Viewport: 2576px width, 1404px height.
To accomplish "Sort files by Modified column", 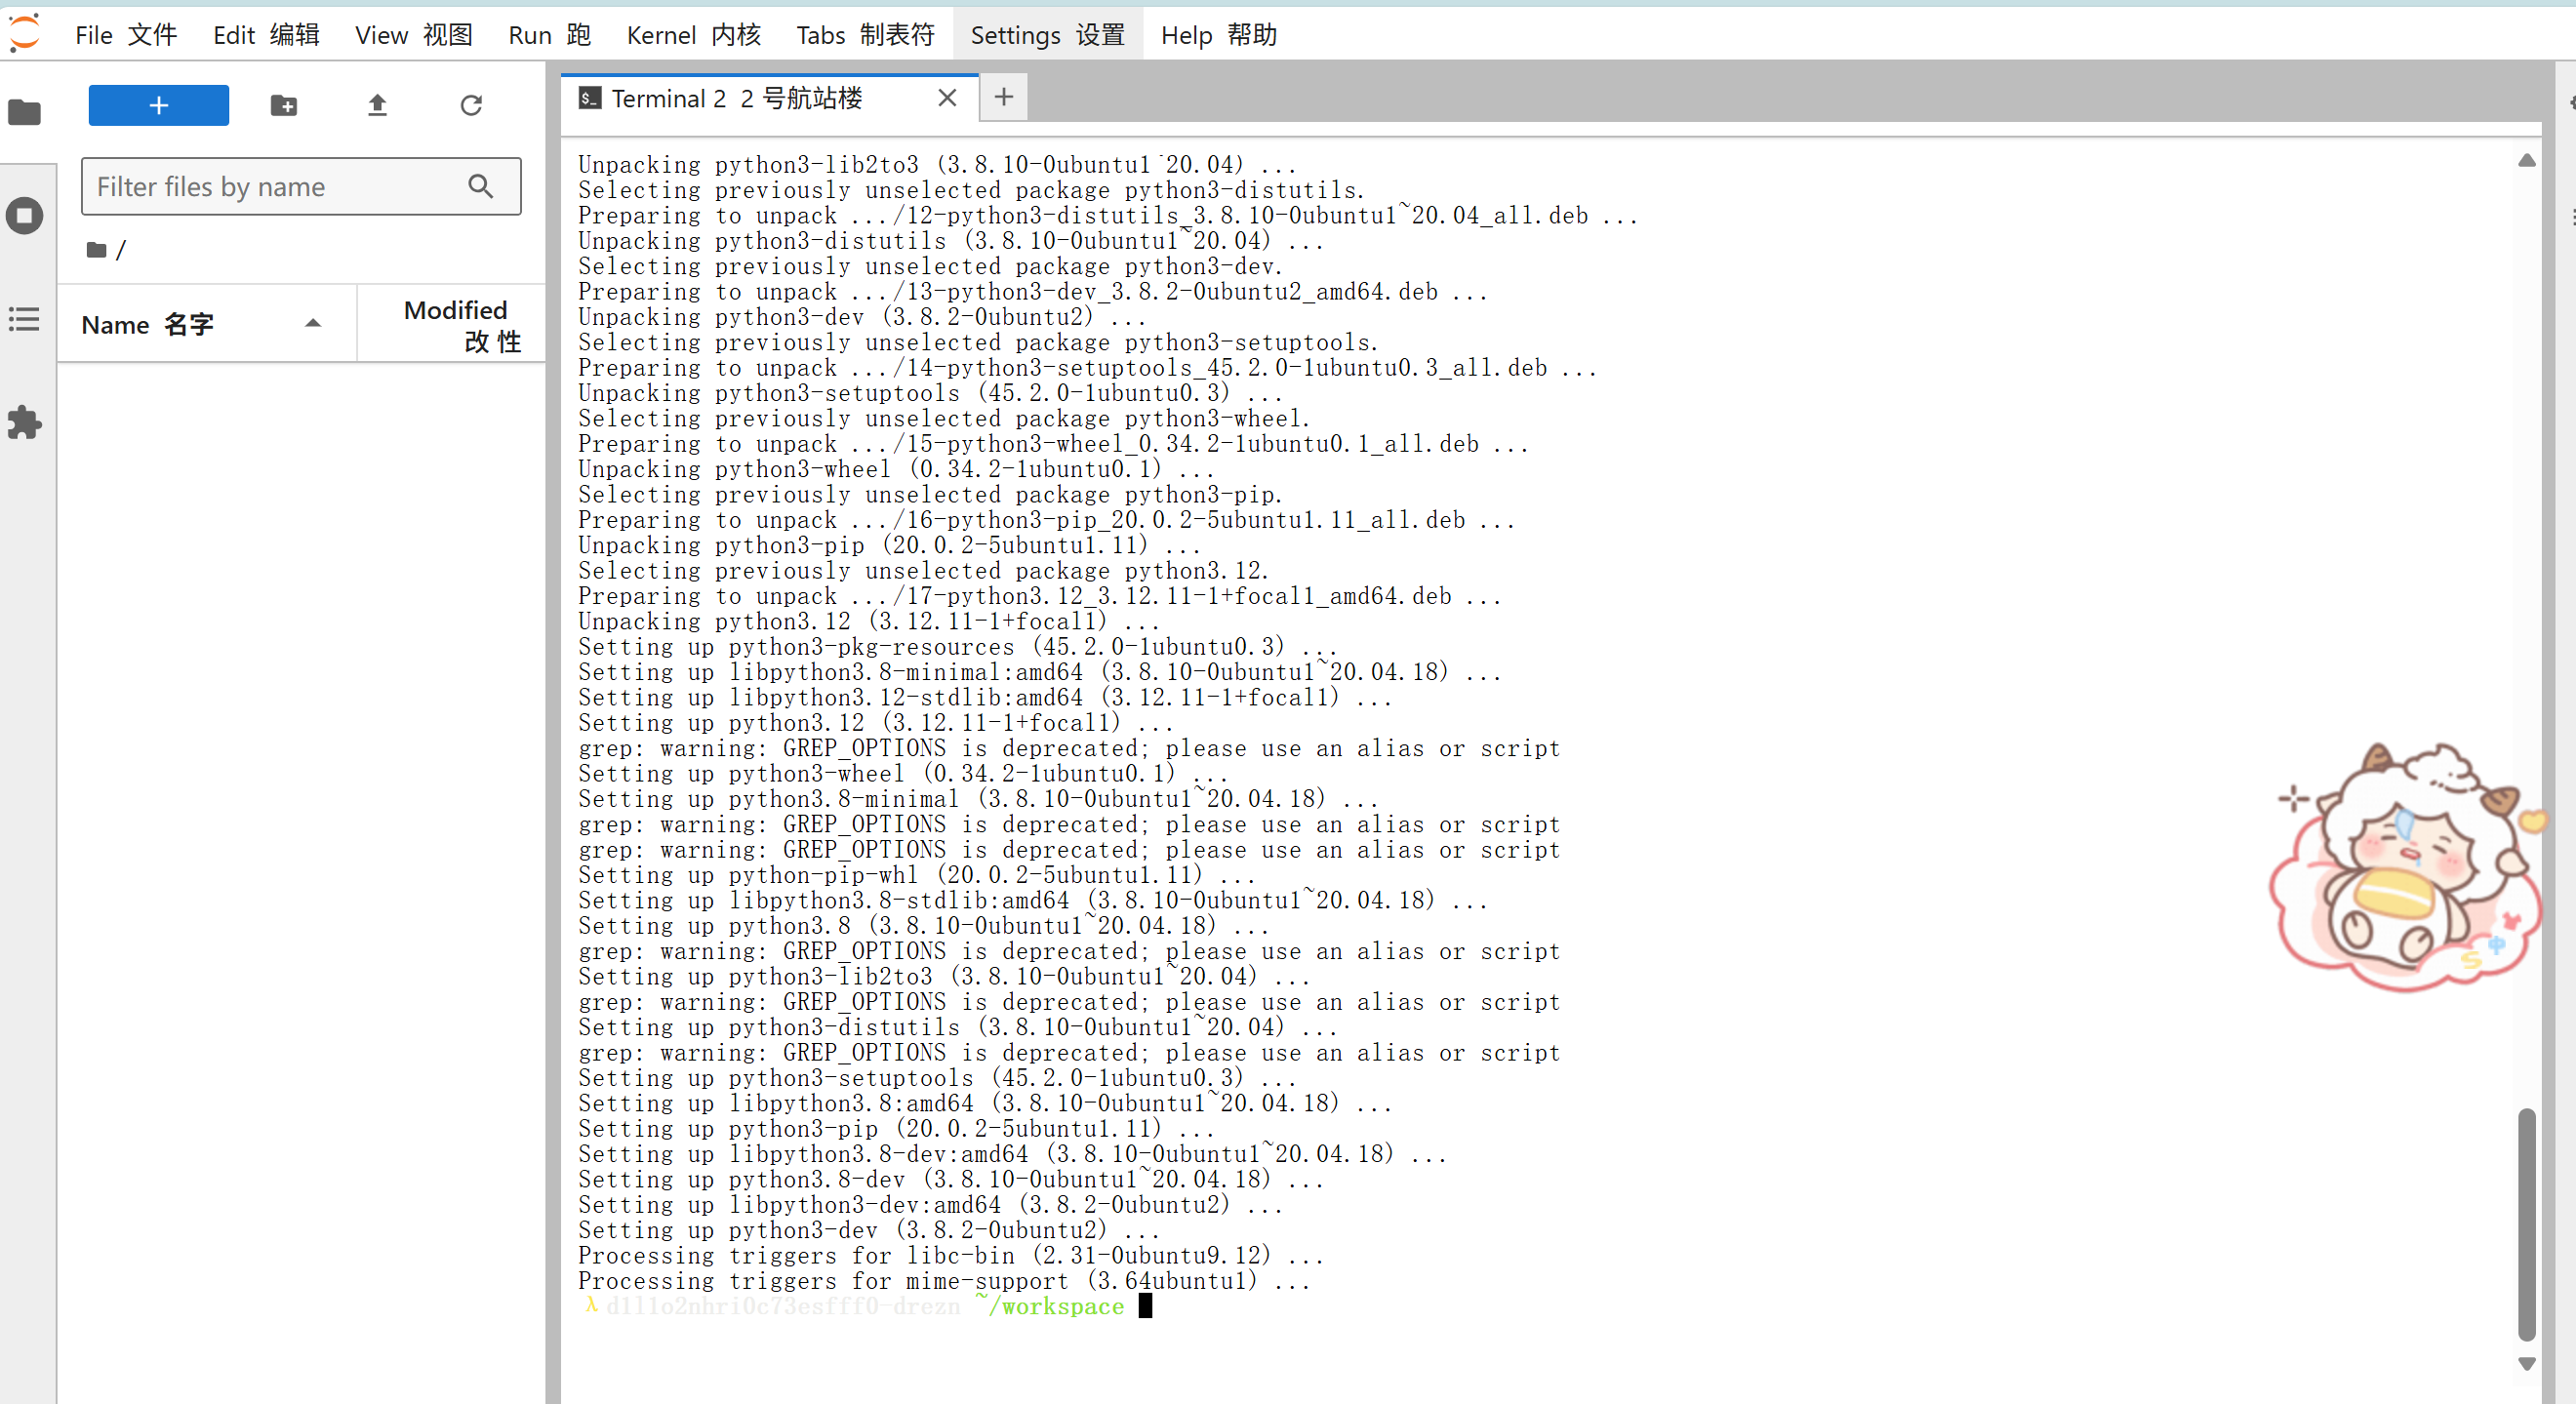I will point(452,325).
